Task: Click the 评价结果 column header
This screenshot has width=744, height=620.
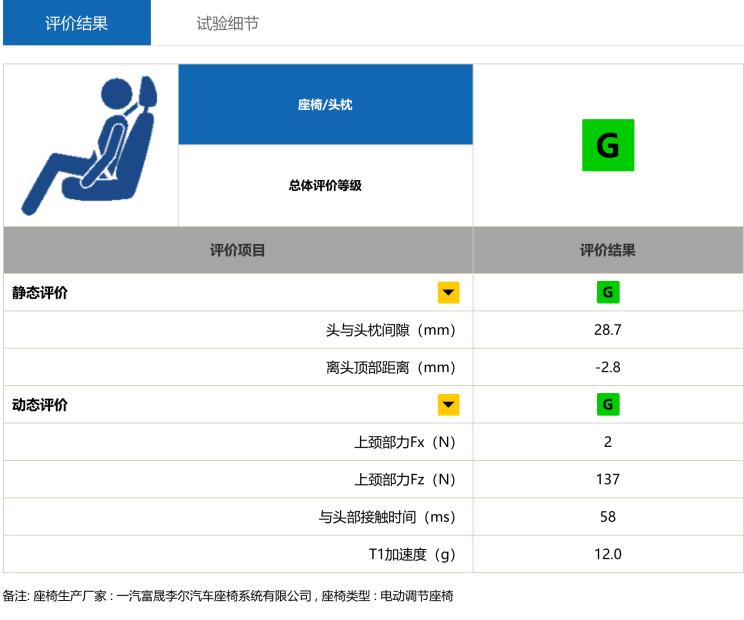Action: click(x=608, y=250)
